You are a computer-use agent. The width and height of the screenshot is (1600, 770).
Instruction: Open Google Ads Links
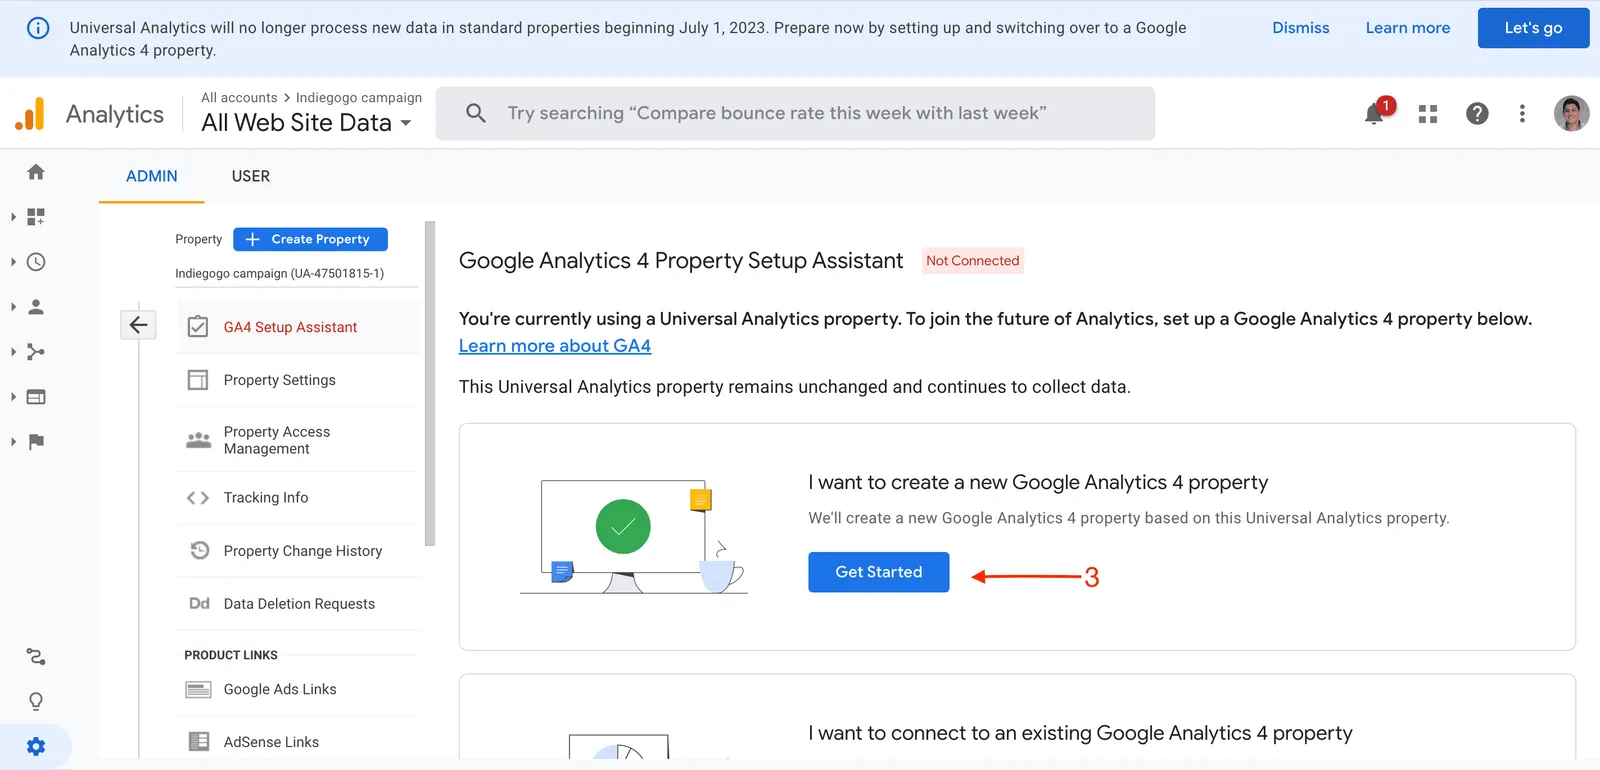coord(297,689)
